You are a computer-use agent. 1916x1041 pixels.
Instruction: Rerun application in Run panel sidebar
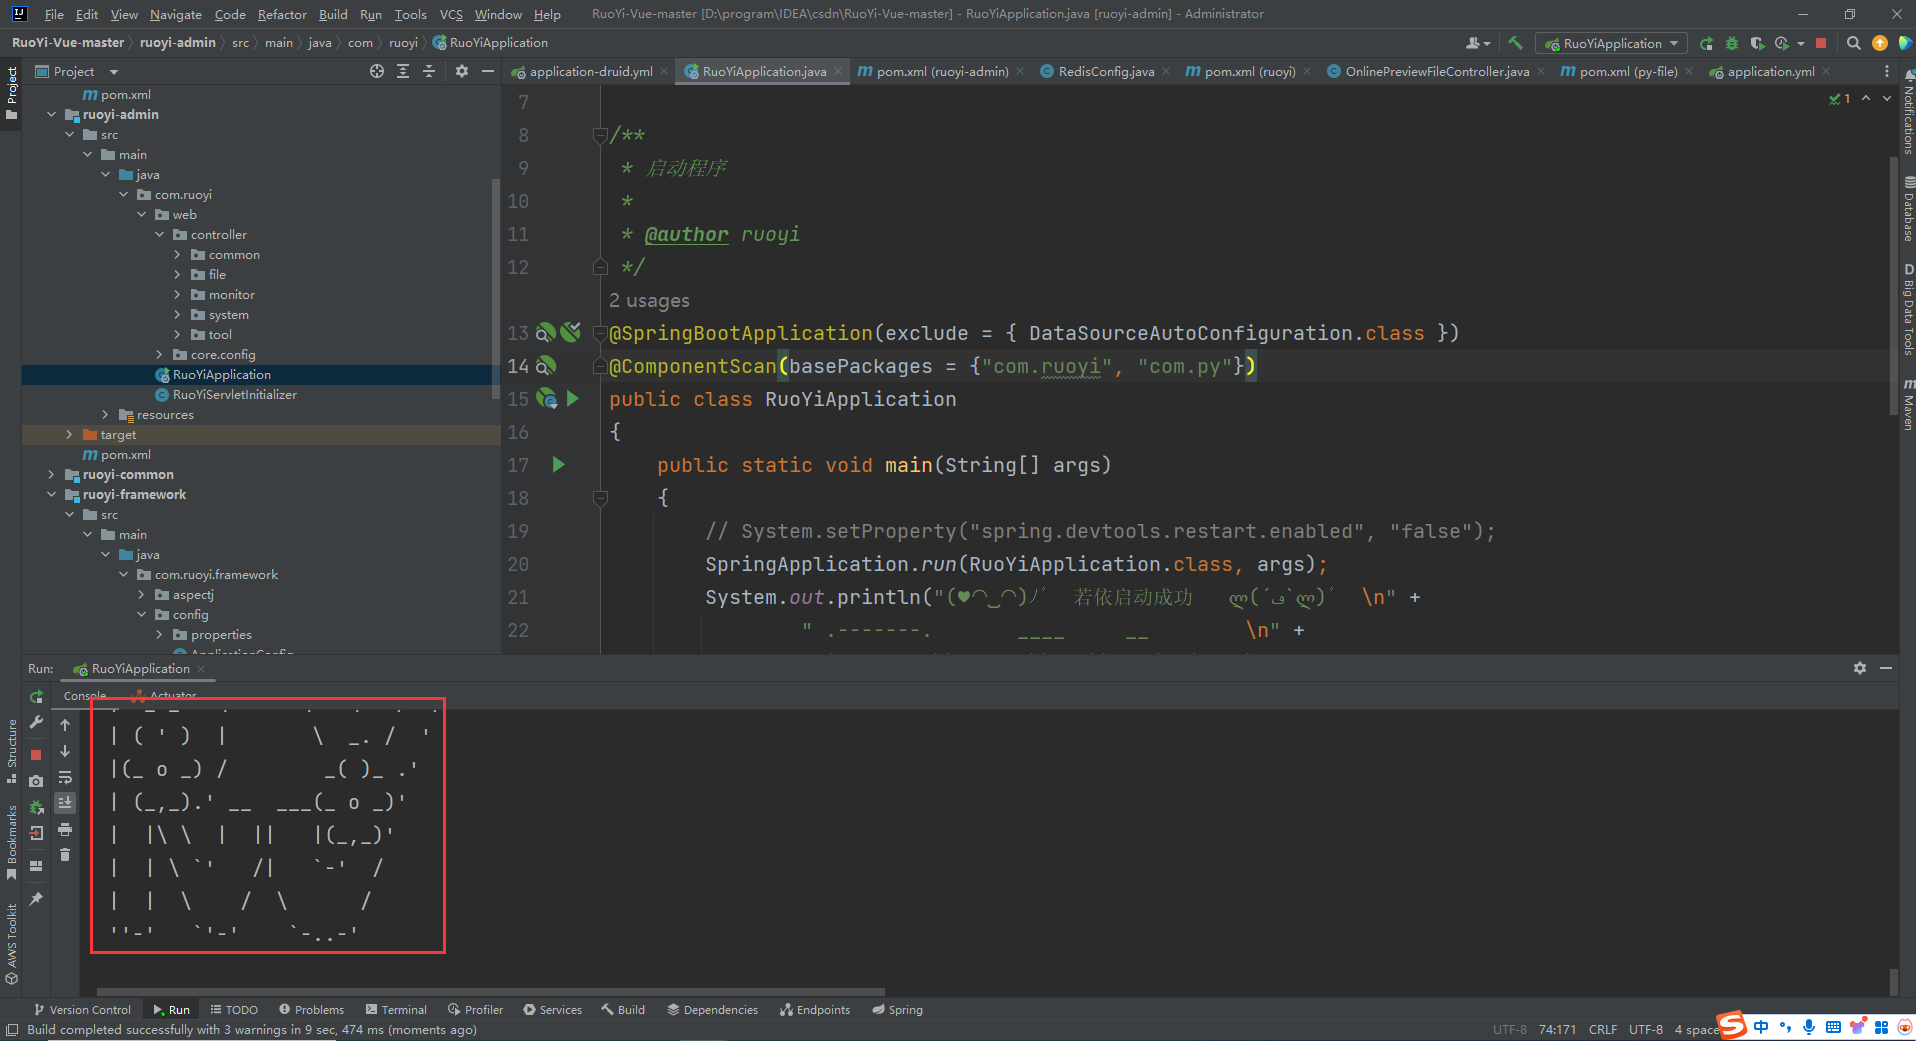point(36,697)
